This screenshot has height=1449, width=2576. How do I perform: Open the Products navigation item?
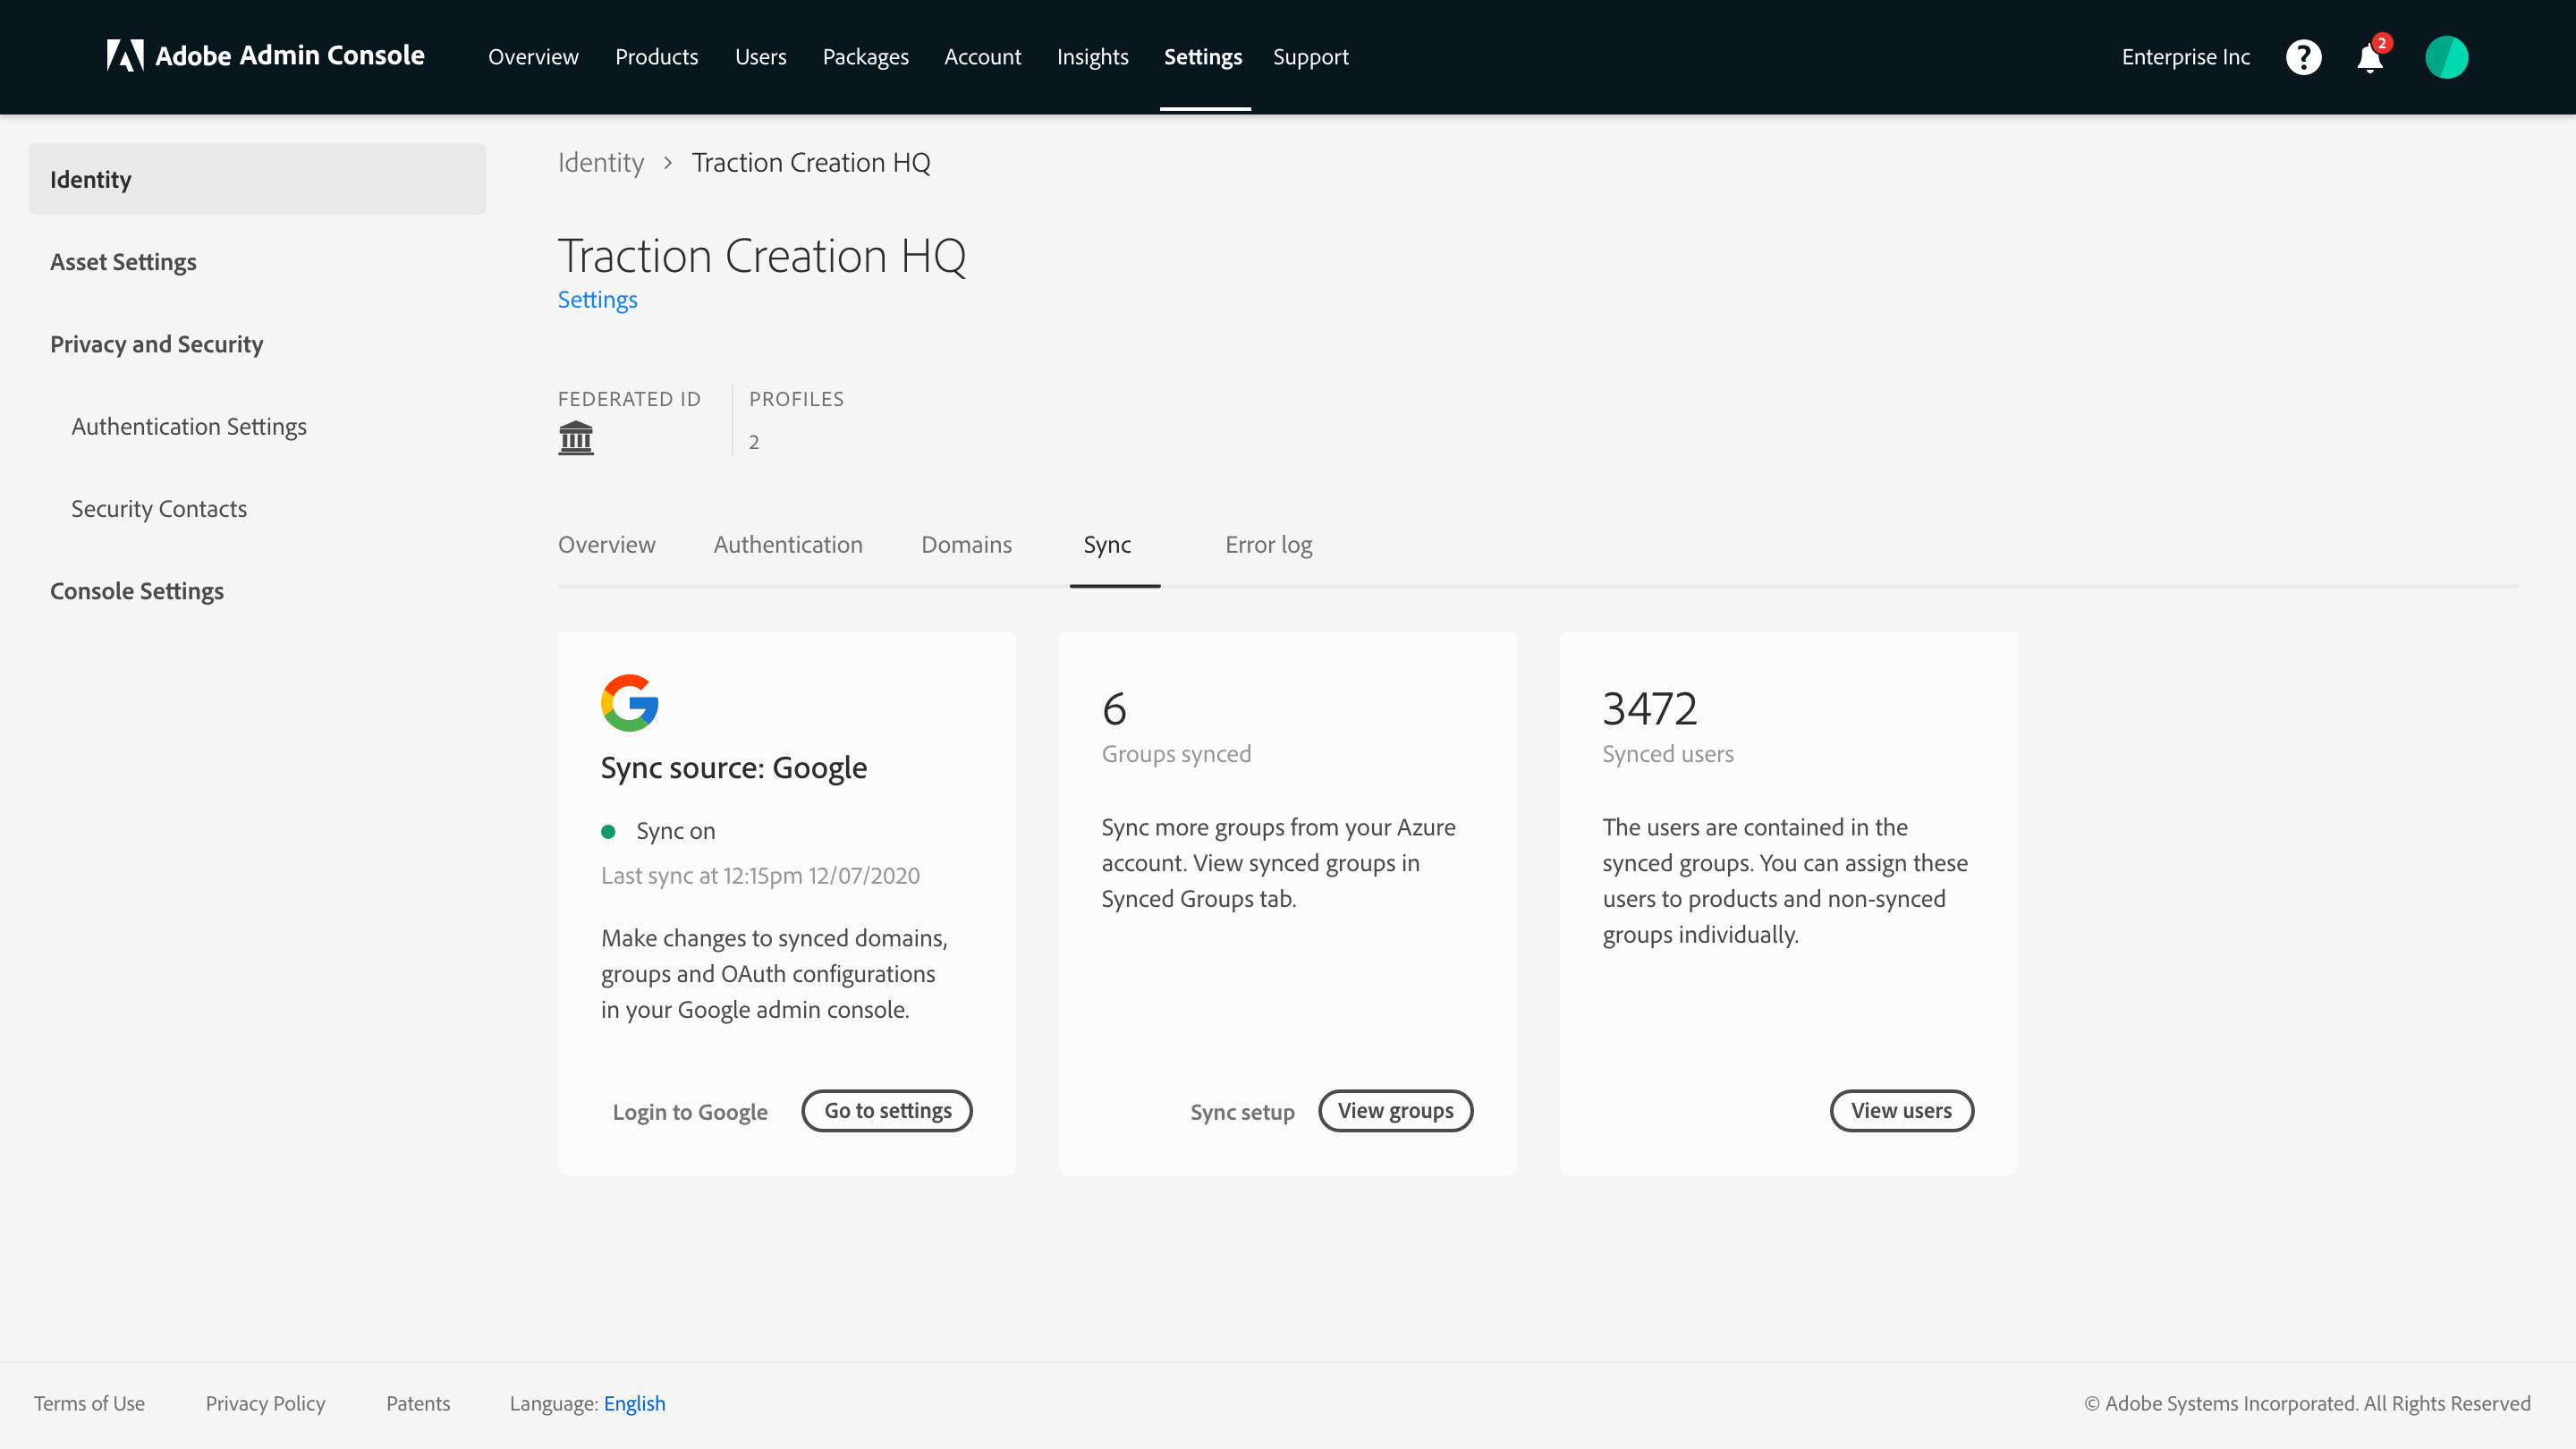(657, 57)
